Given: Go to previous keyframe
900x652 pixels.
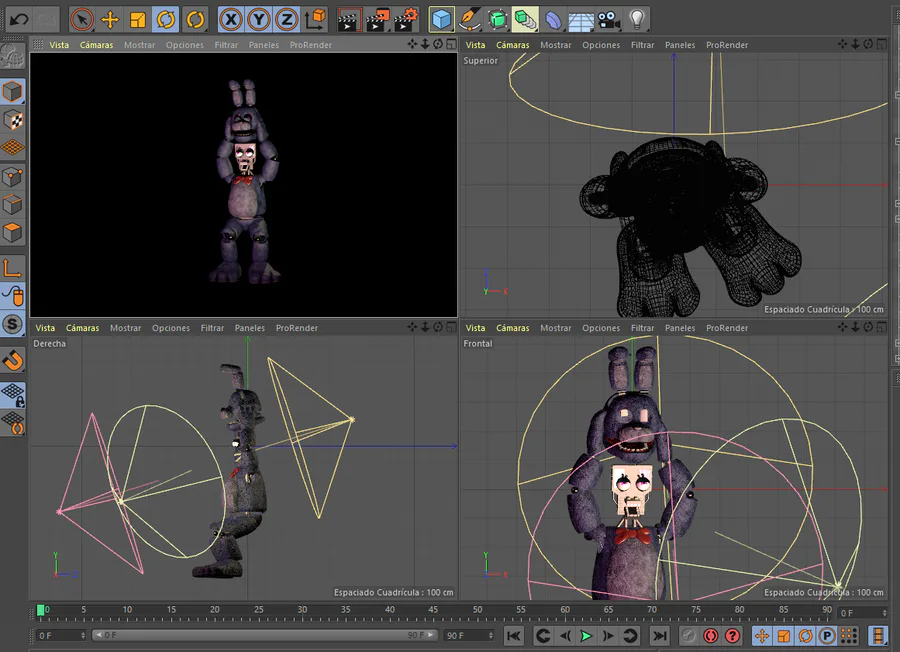Looking at the screenshot, I should 542,635.
